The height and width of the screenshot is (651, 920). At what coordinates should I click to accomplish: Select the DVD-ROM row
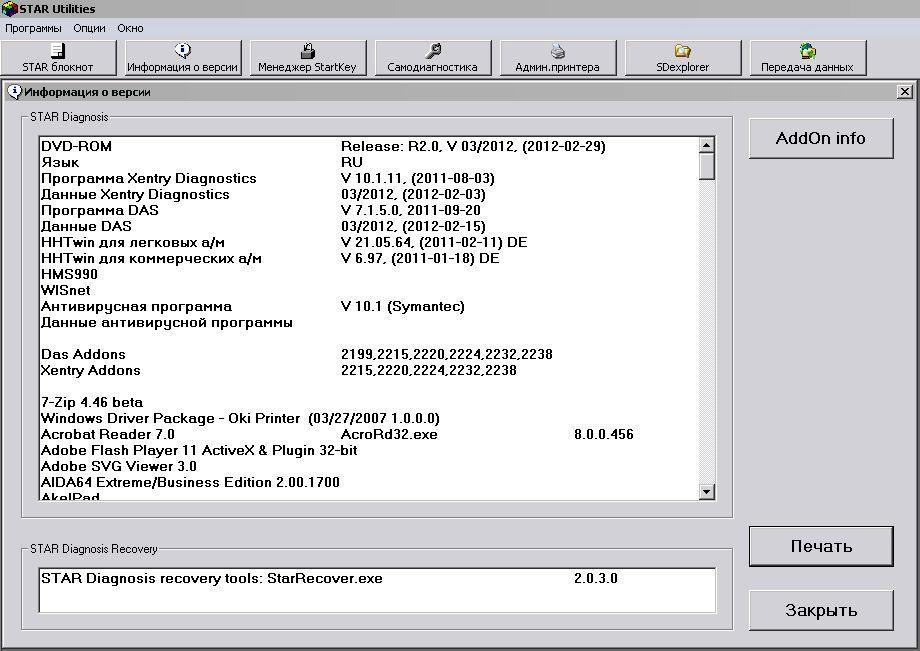(x=370, y=147)
